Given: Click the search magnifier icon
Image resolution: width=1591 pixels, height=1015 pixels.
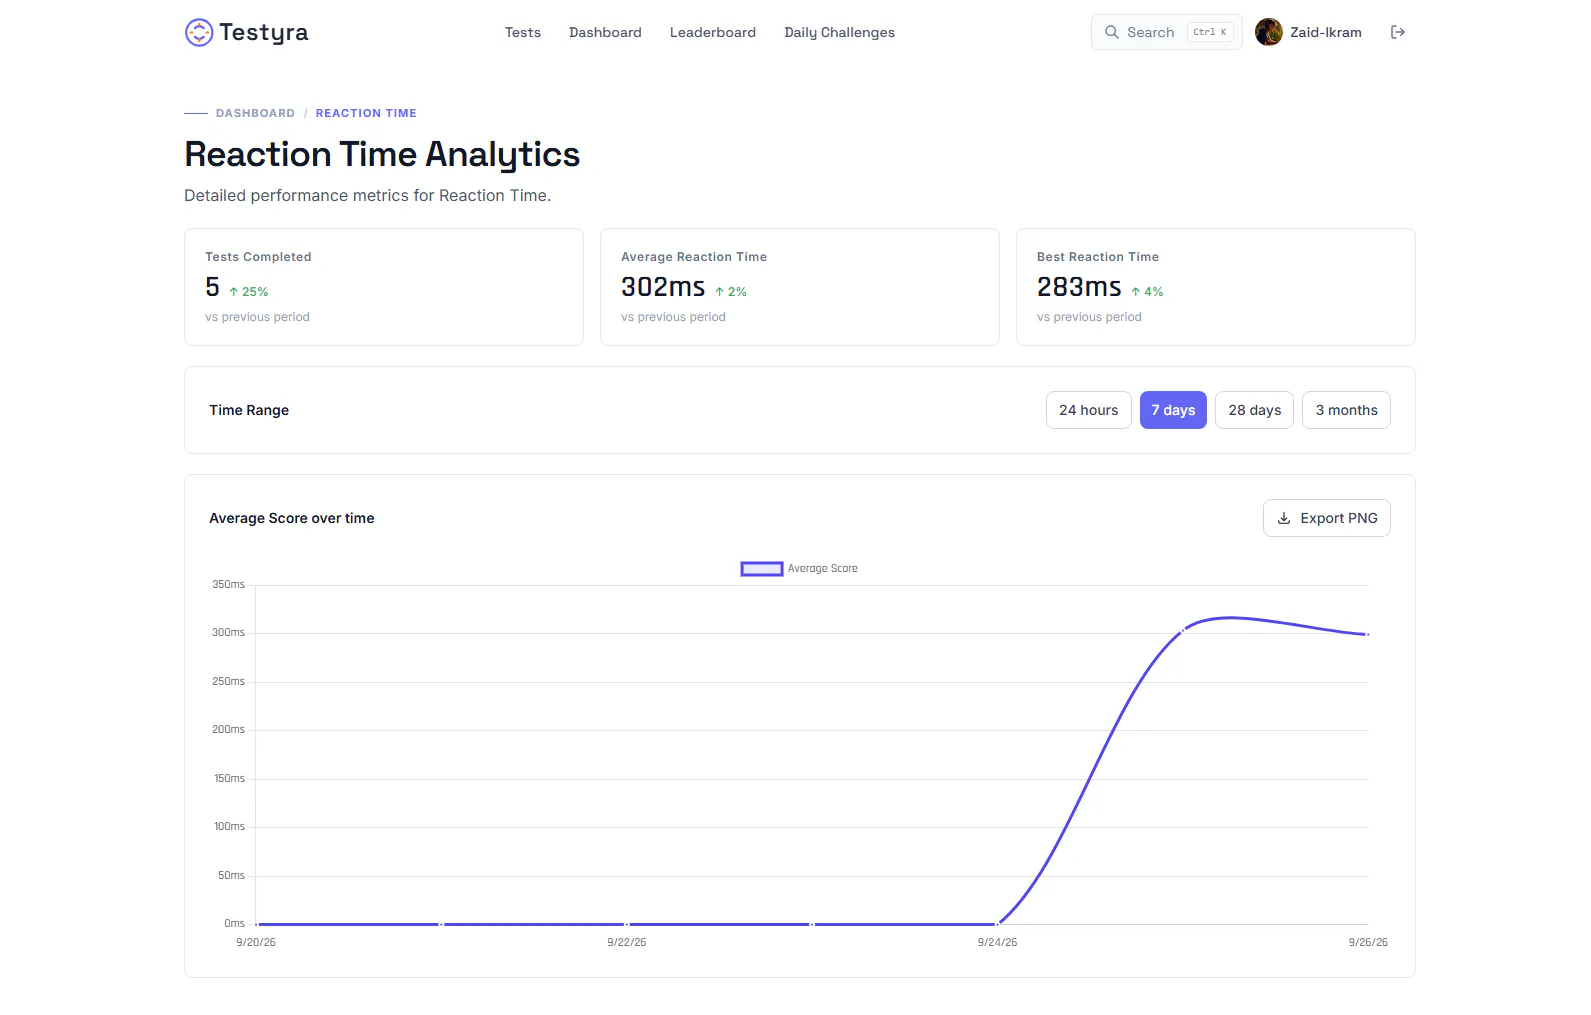Looking at the screenshot, I should 1111,32.
